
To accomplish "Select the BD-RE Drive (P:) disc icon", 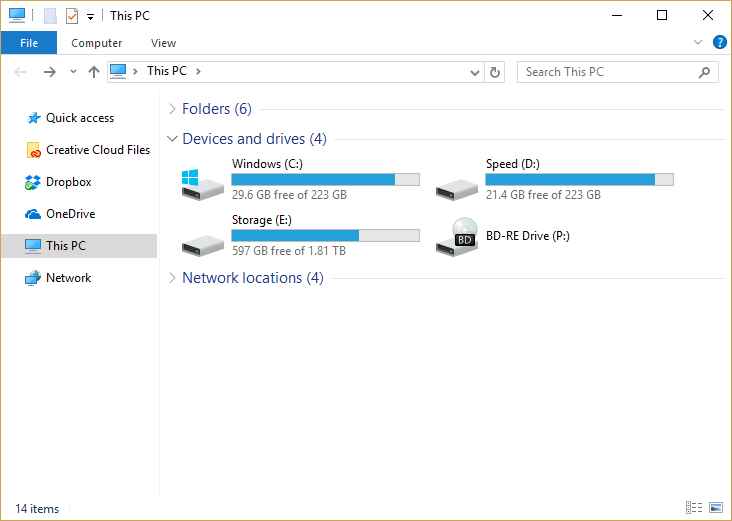I will [457, 237].
